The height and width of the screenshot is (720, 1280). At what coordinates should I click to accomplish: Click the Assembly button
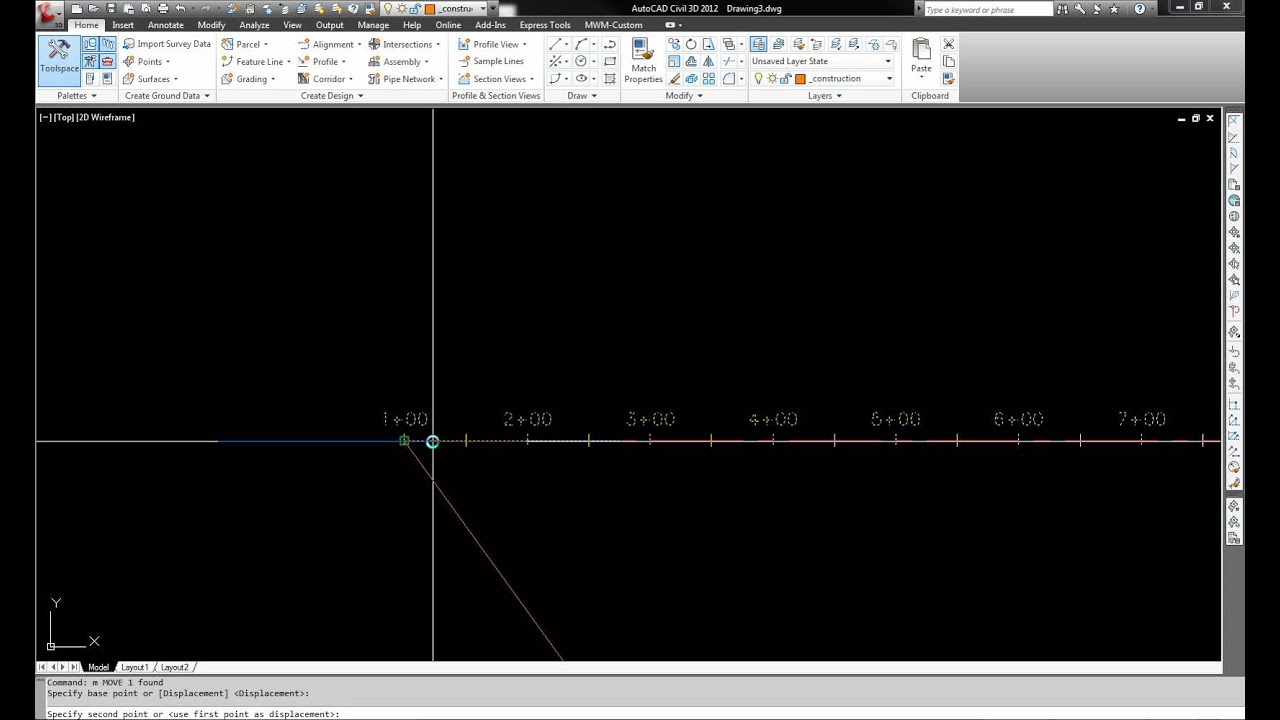[x=398, y=61]
